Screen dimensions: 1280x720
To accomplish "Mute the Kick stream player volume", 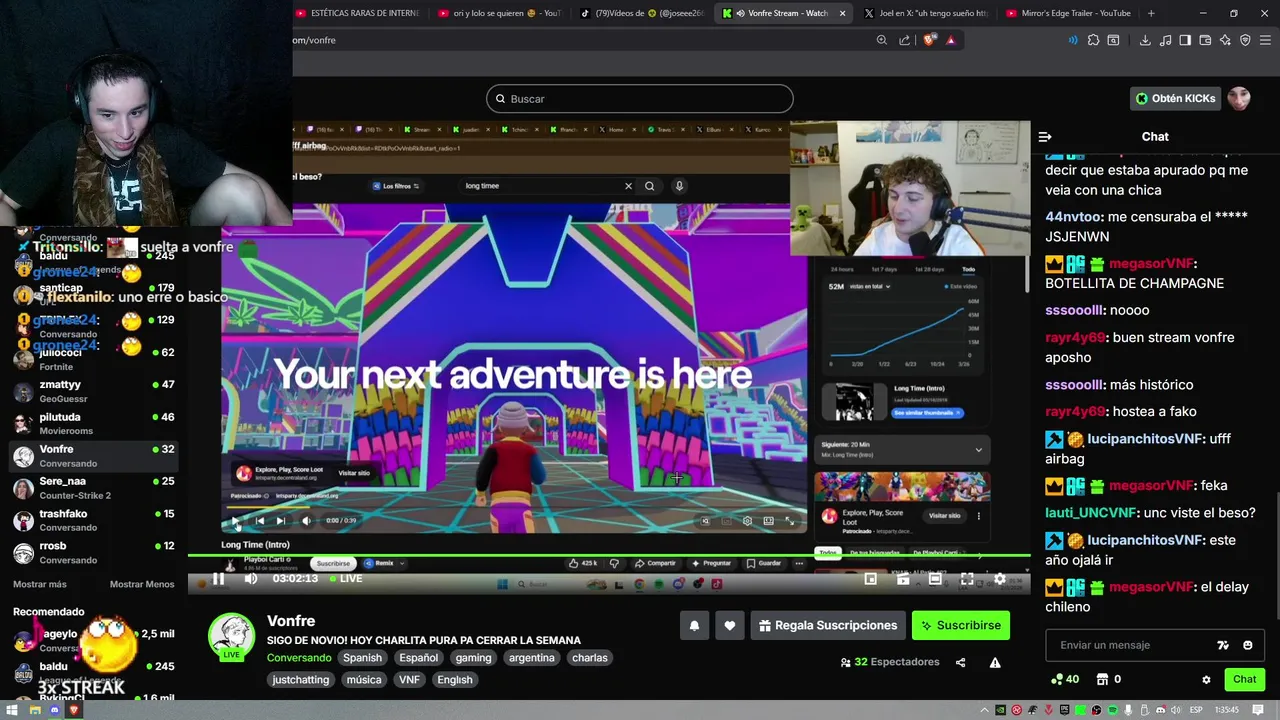I will click(x=251, y=579).
